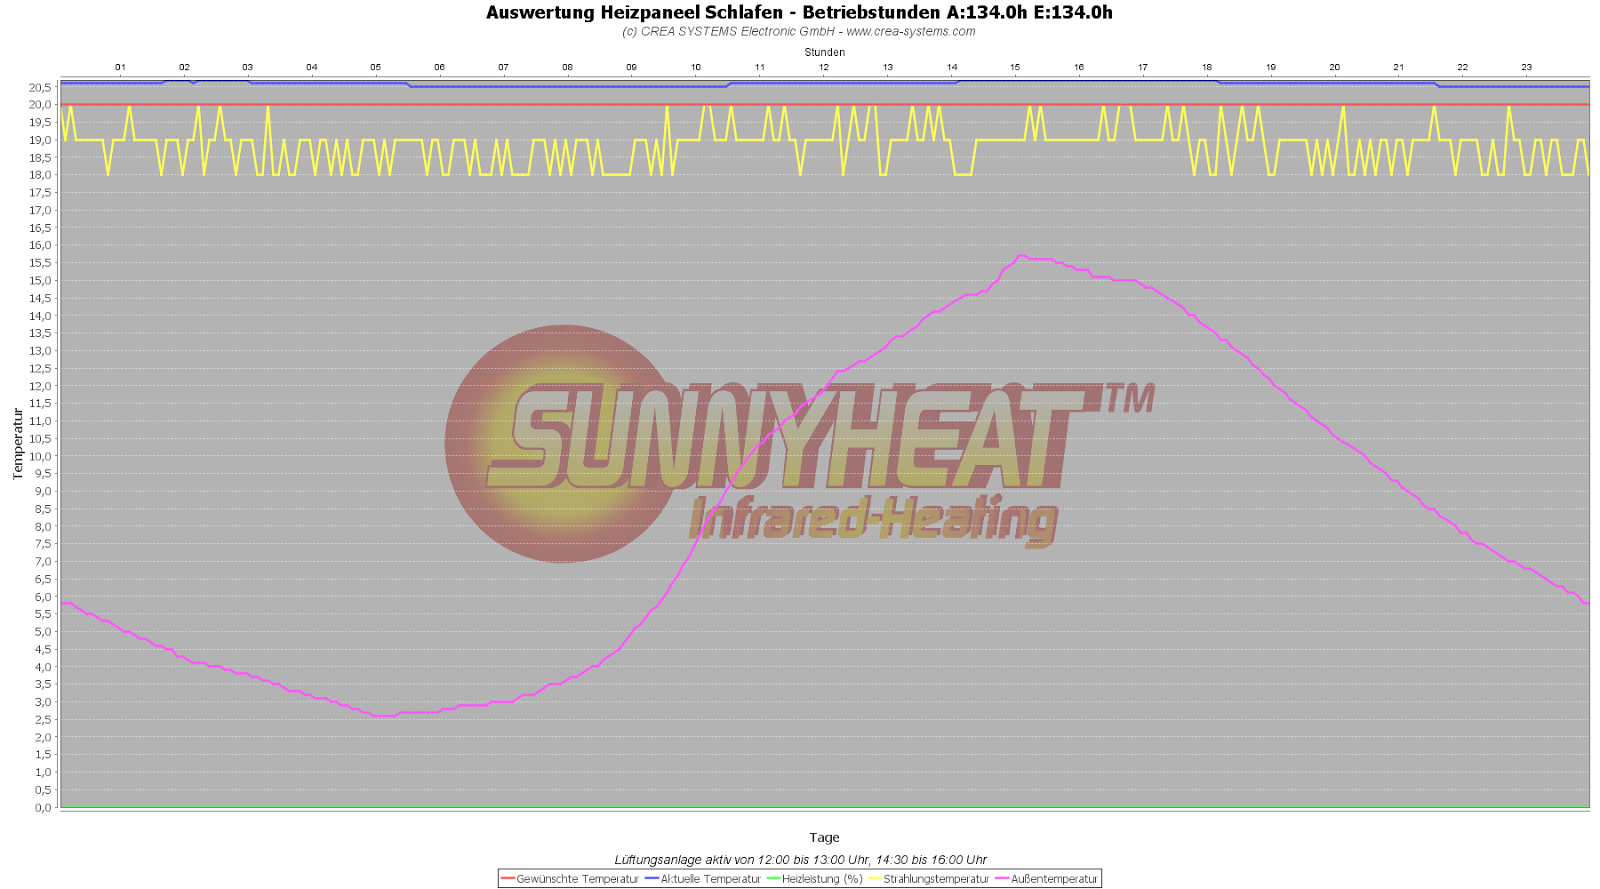This screenshot has height=889, width=1600.
Task: Click the '20,0' temperature axis value
Action: click(40, 104)
